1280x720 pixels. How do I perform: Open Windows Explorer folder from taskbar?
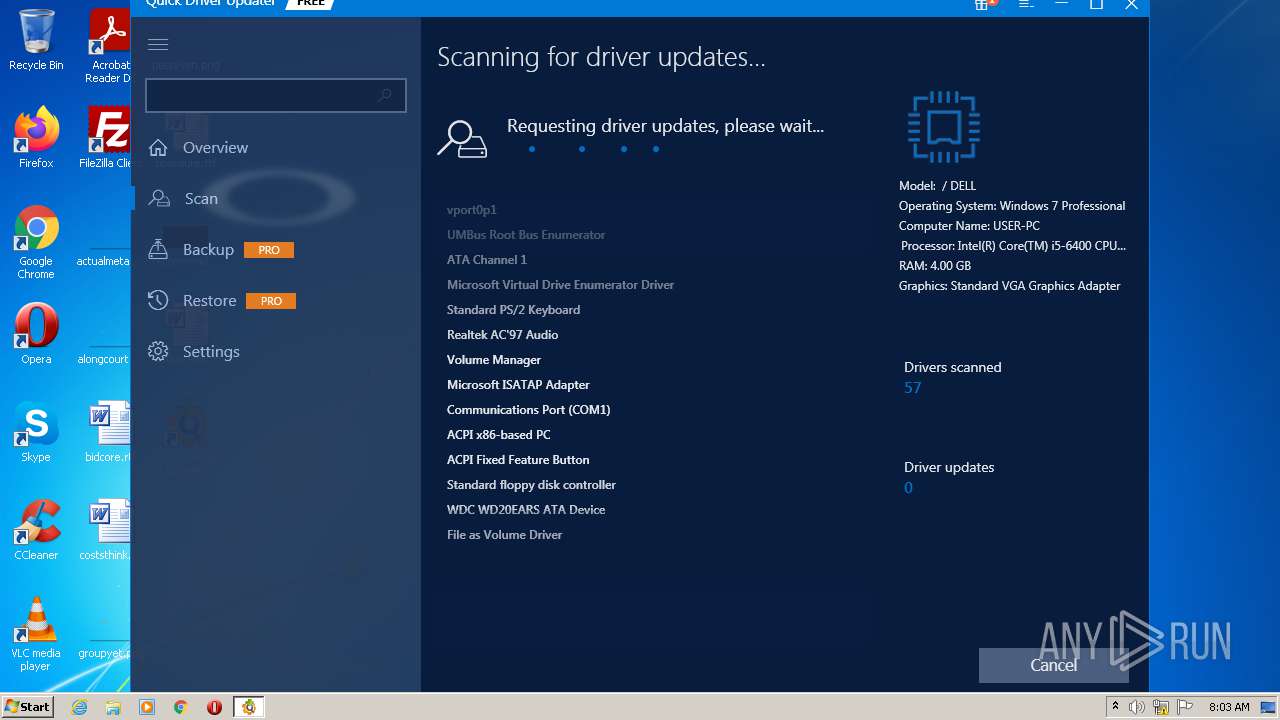point(113,707)
